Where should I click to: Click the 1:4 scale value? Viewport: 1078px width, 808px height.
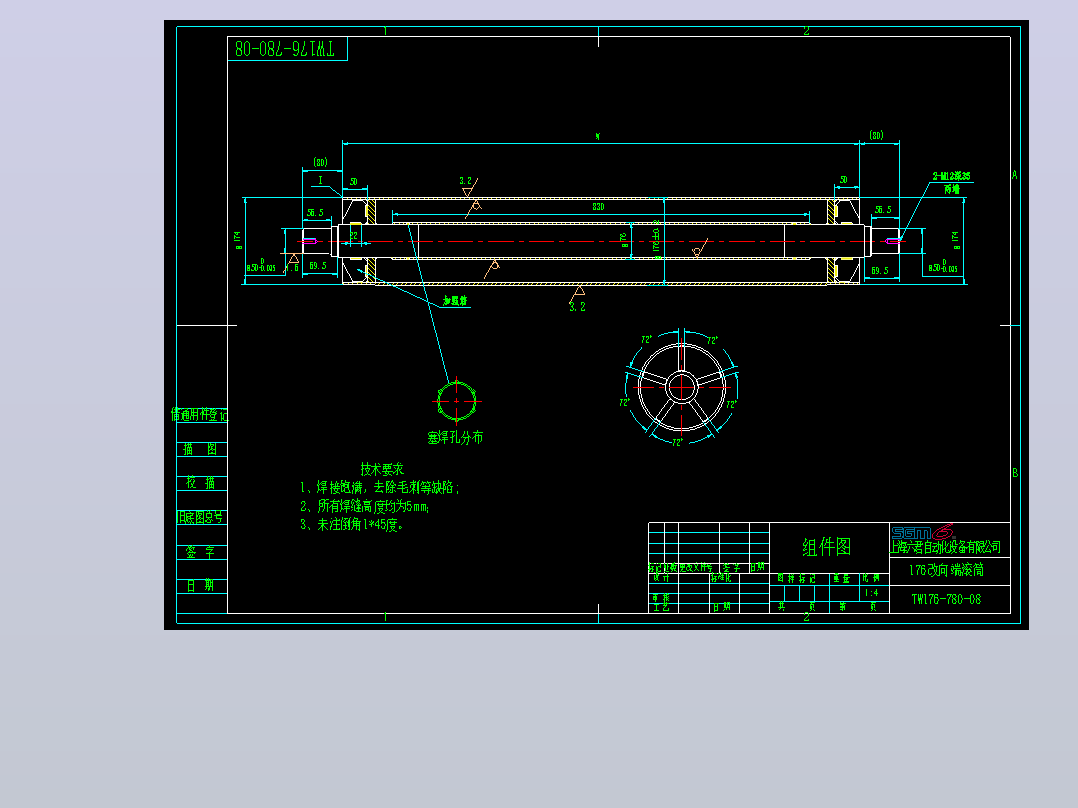[x=871, y=593]
